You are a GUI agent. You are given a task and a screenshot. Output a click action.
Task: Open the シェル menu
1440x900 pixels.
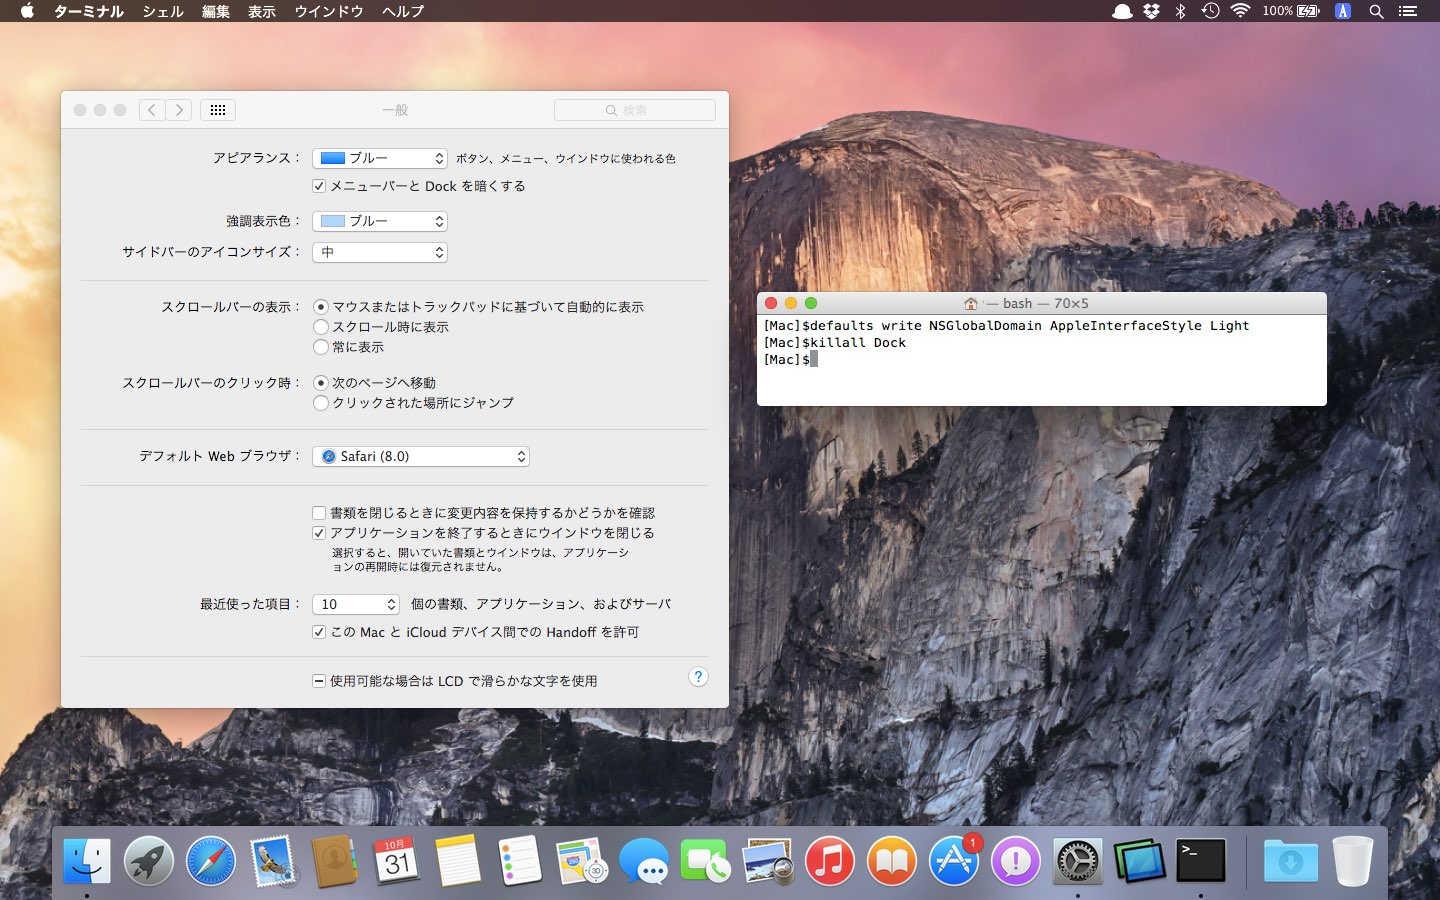point(163,11)
